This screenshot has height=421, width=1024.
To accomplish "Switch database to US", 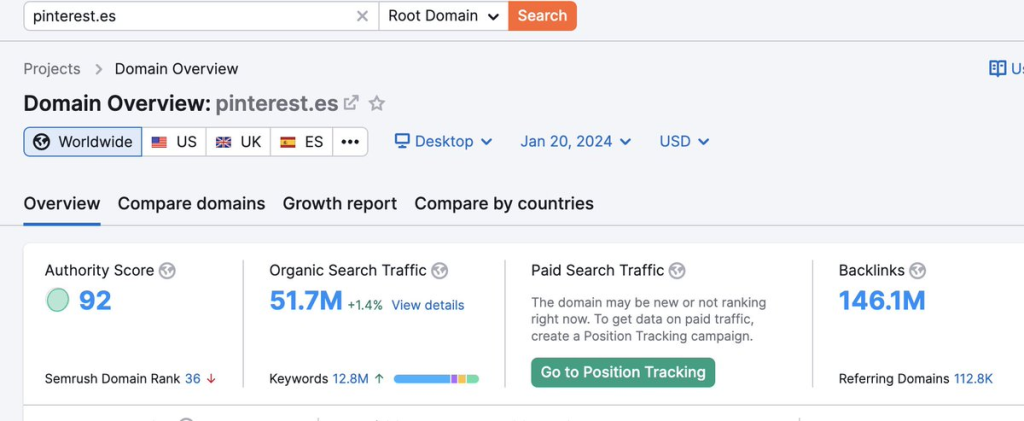I will (x=174, y=142).
